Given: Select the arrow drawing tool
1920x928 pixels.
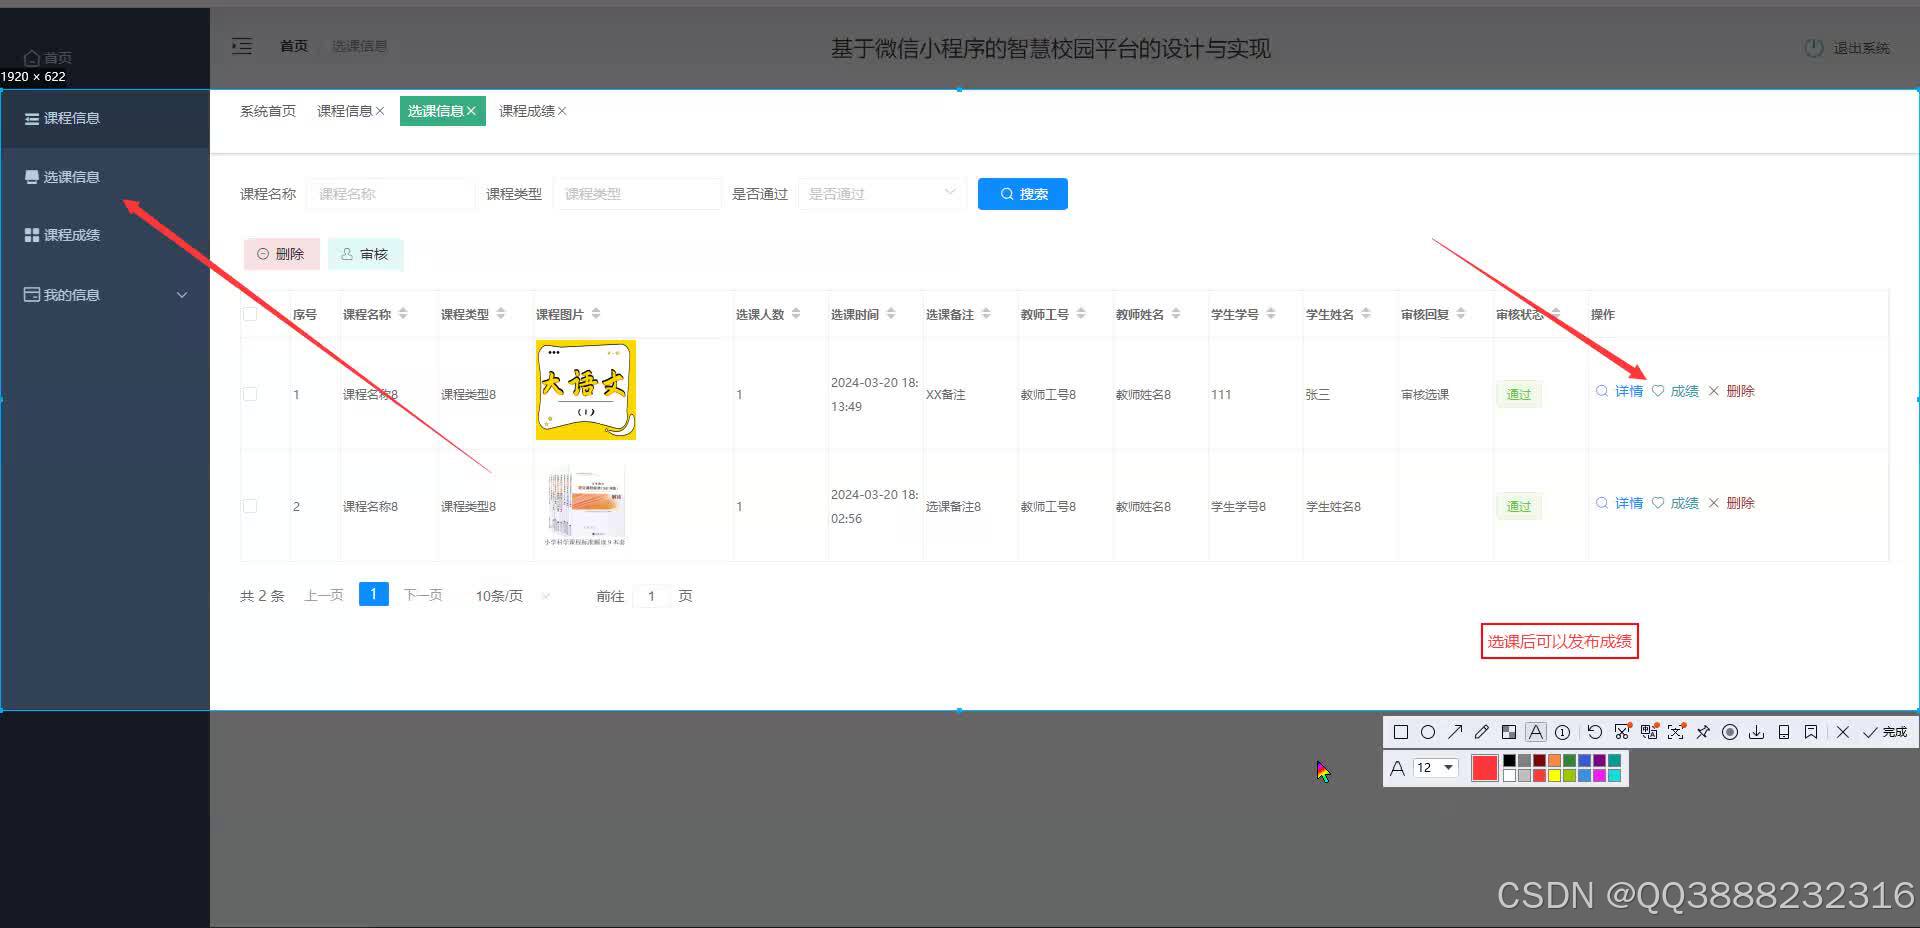Looking at the screenshot, I should [x=1456, y=732].
